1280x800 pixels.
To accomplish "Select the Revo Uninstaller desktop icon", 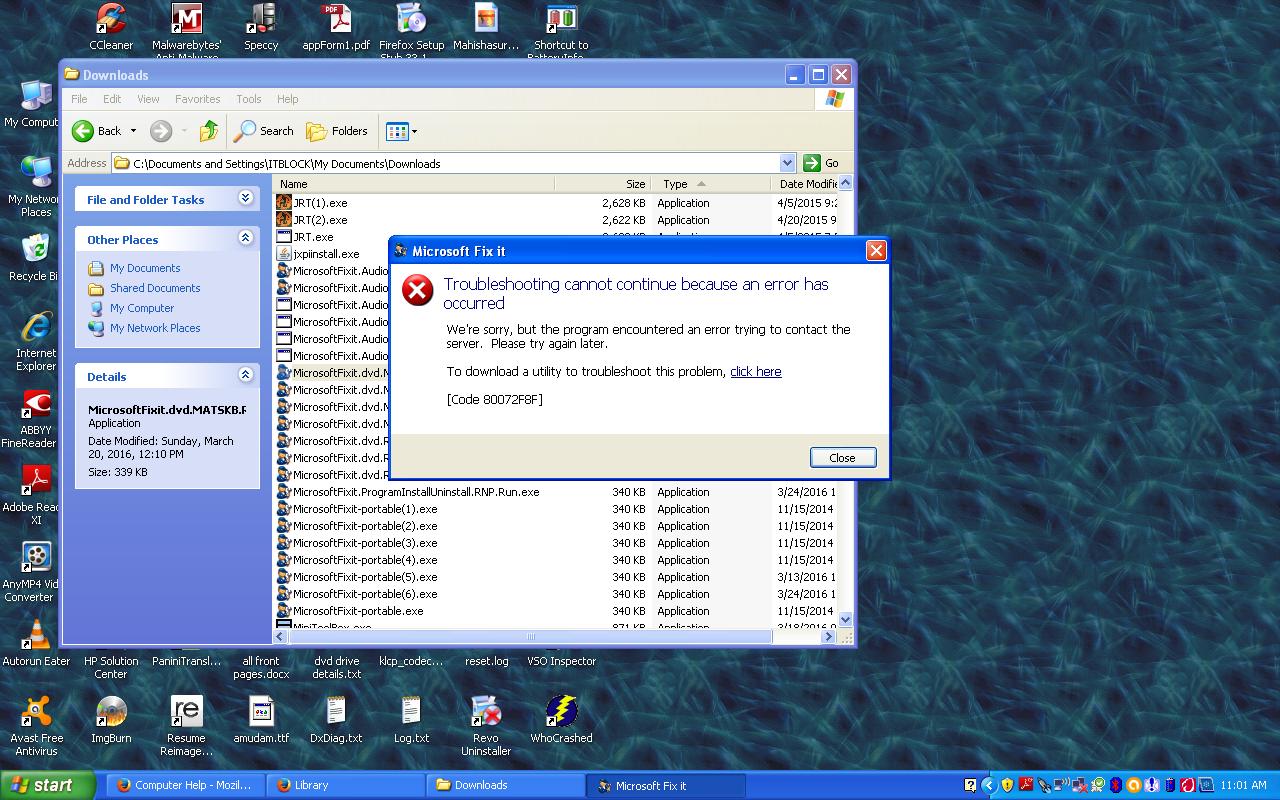I will (486, 713).
